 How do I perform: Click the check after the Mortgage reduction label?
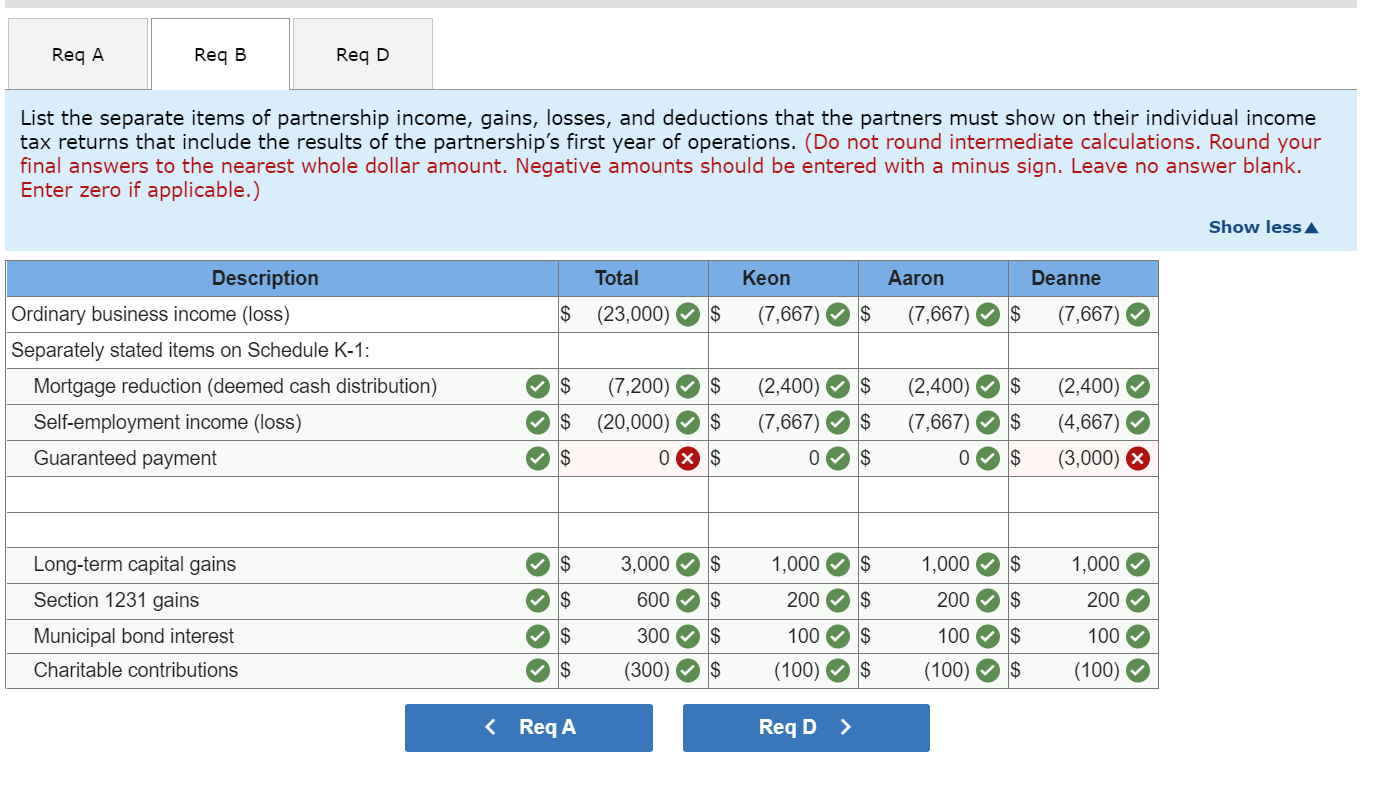(x=538, y=387)
